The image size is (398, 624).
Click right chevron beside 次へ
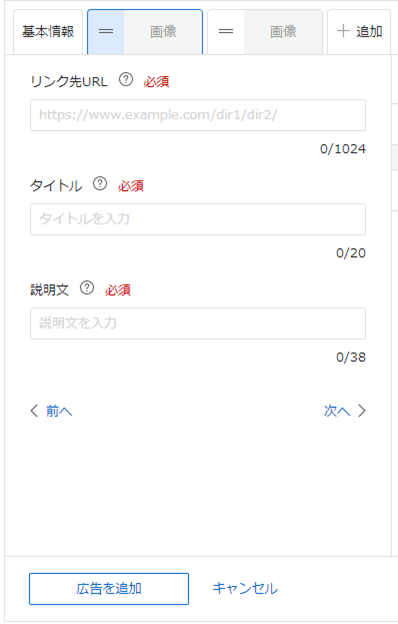tap(362, 411)
